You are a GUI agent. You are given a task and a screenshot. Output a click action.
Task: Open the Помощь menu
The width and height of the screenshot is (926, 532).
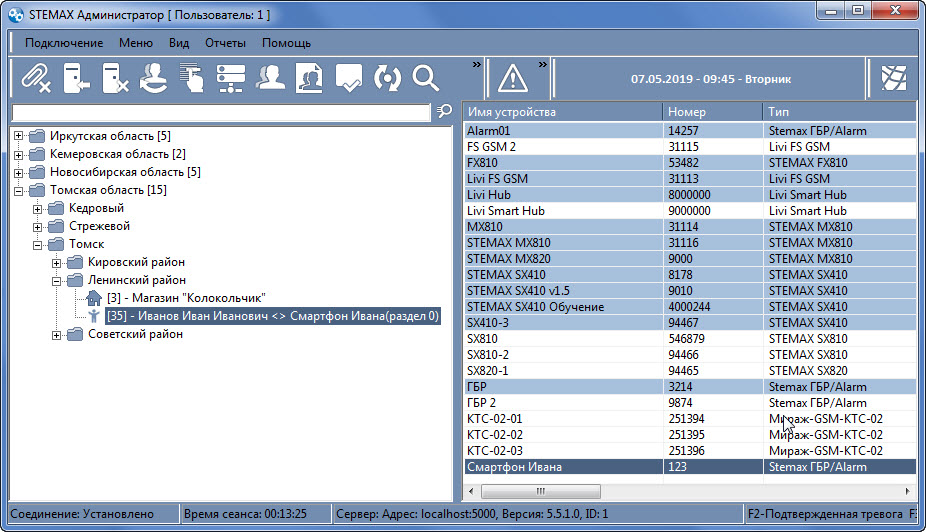tap(286, 43)
